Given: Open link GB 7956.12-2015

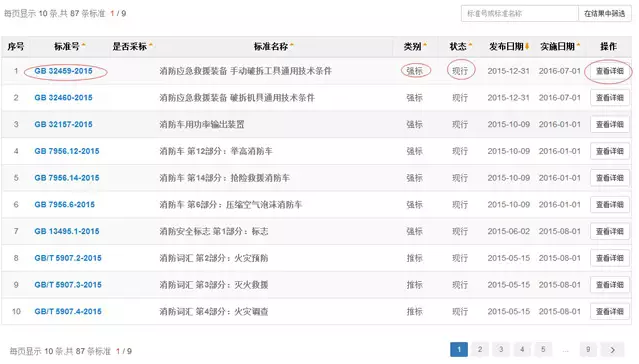Looking at the screenshot, I should [x=67, y=151].
